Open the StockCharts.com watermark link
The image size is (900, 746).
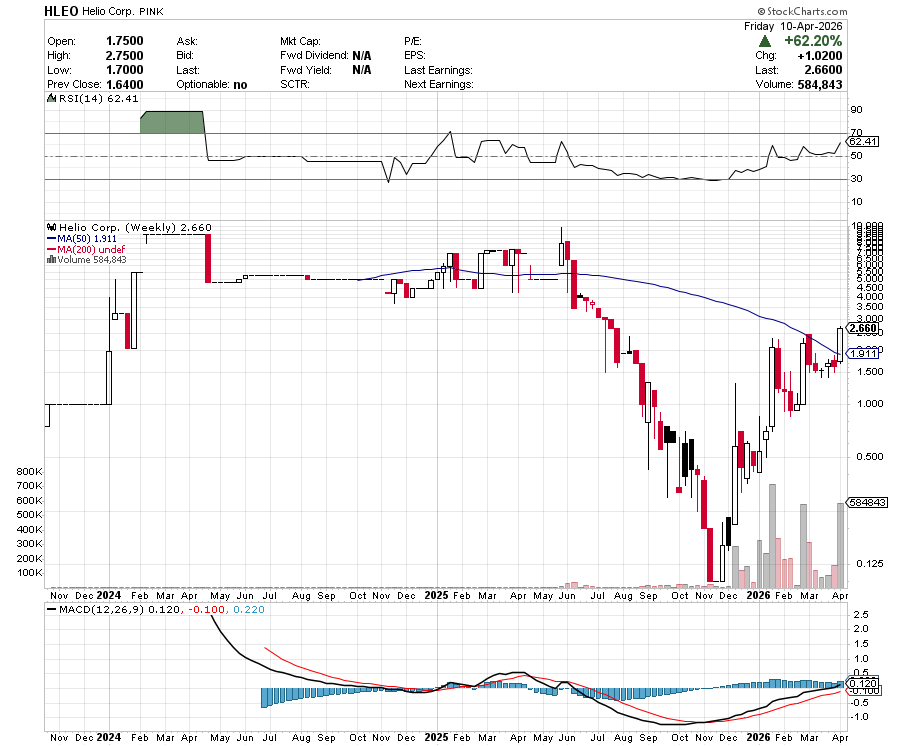802,11
